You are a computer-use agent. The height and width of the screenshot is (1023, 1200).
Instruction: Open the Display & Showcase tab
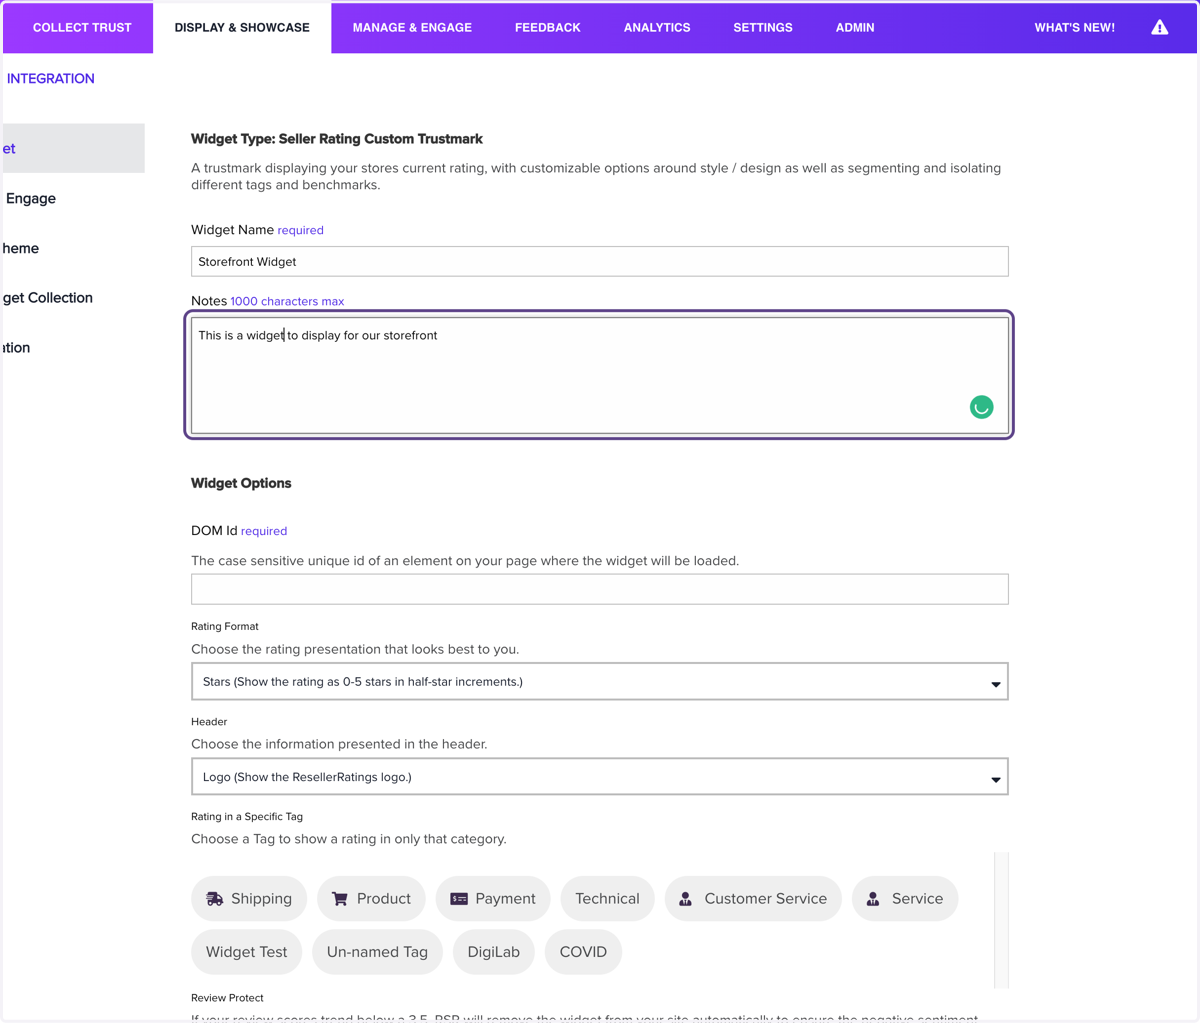[242, 27]
